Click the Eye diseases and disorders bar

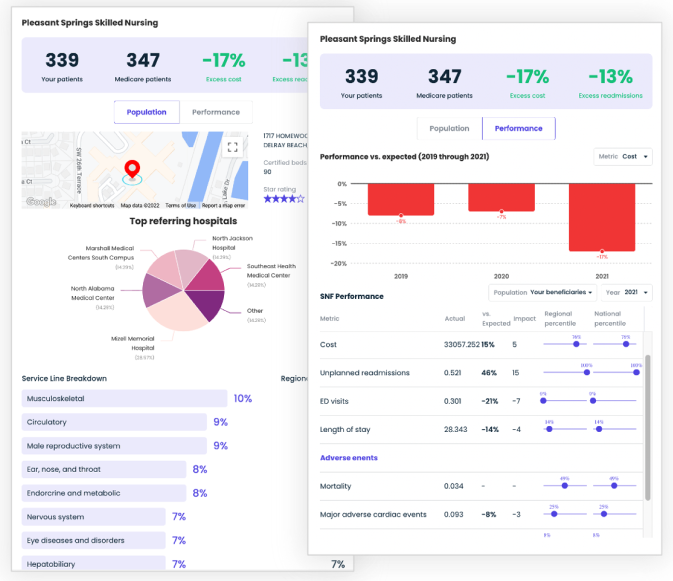click(x=94, y=540)
